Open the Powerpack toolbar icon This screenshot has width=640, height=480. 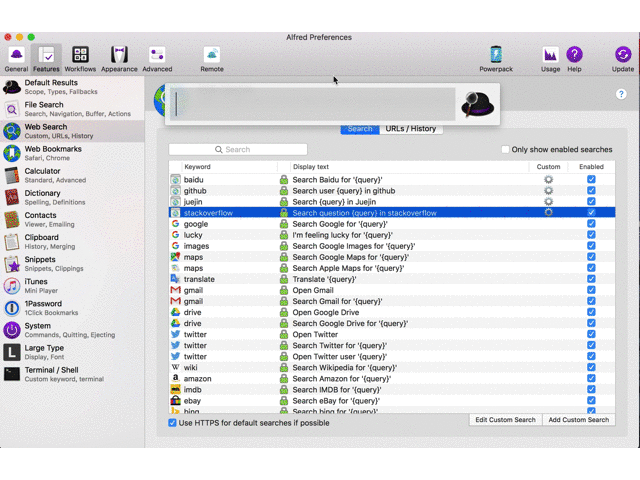click(496, 59)
